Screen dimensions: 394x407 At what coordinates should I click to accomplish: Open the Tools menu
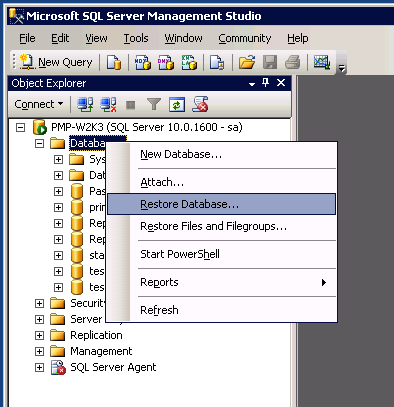tap(136, 38)
